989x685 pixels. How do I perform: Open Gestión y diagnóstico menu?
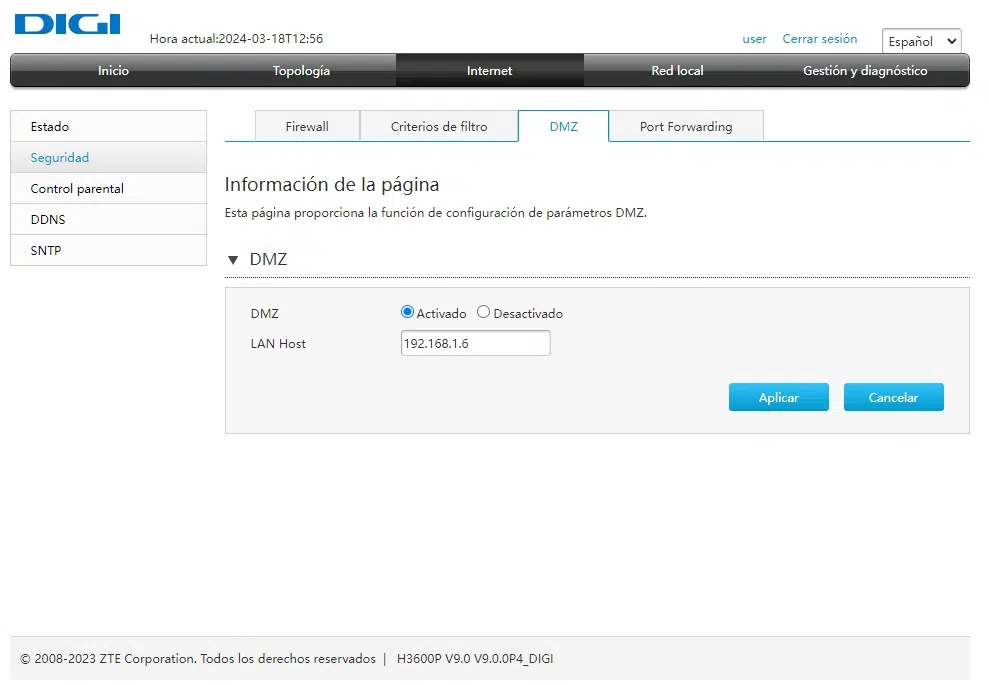(865, 70)
